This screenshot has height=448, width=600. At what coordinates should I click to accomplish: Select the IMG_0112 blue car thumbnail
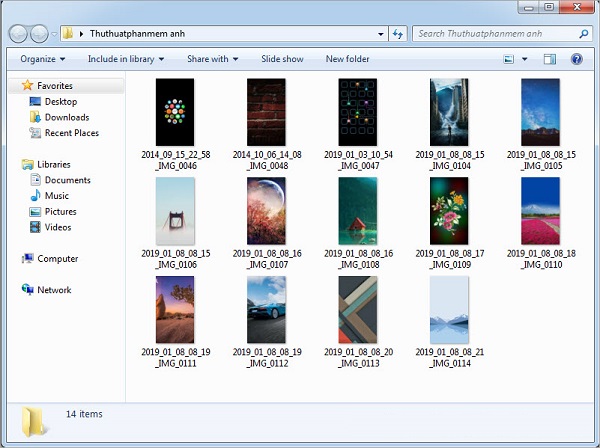(267, 310)
